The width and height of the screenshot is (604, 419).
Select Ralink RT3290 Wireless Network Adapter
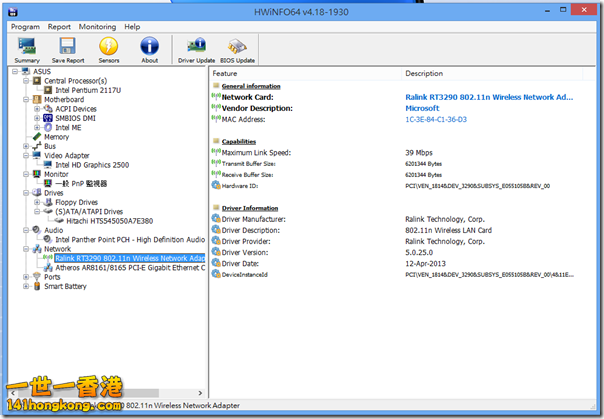(x=130, y=258)
